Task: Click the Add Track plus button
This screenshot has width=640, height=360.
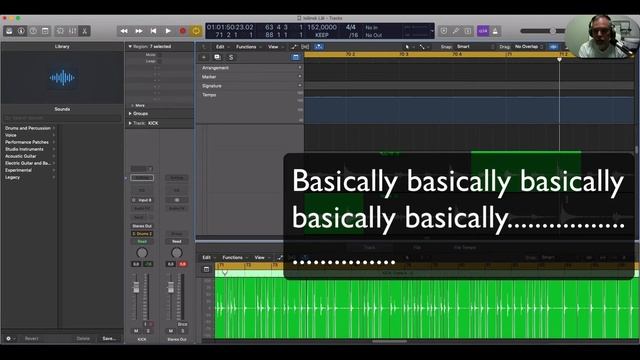Action: pos(204,58)
